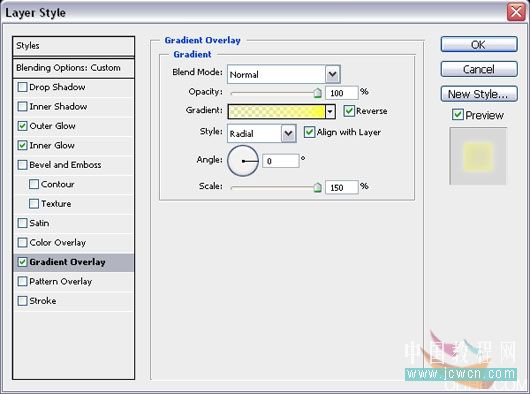
Task: Select the Inner Shadow label
Action: coord(58,106)
